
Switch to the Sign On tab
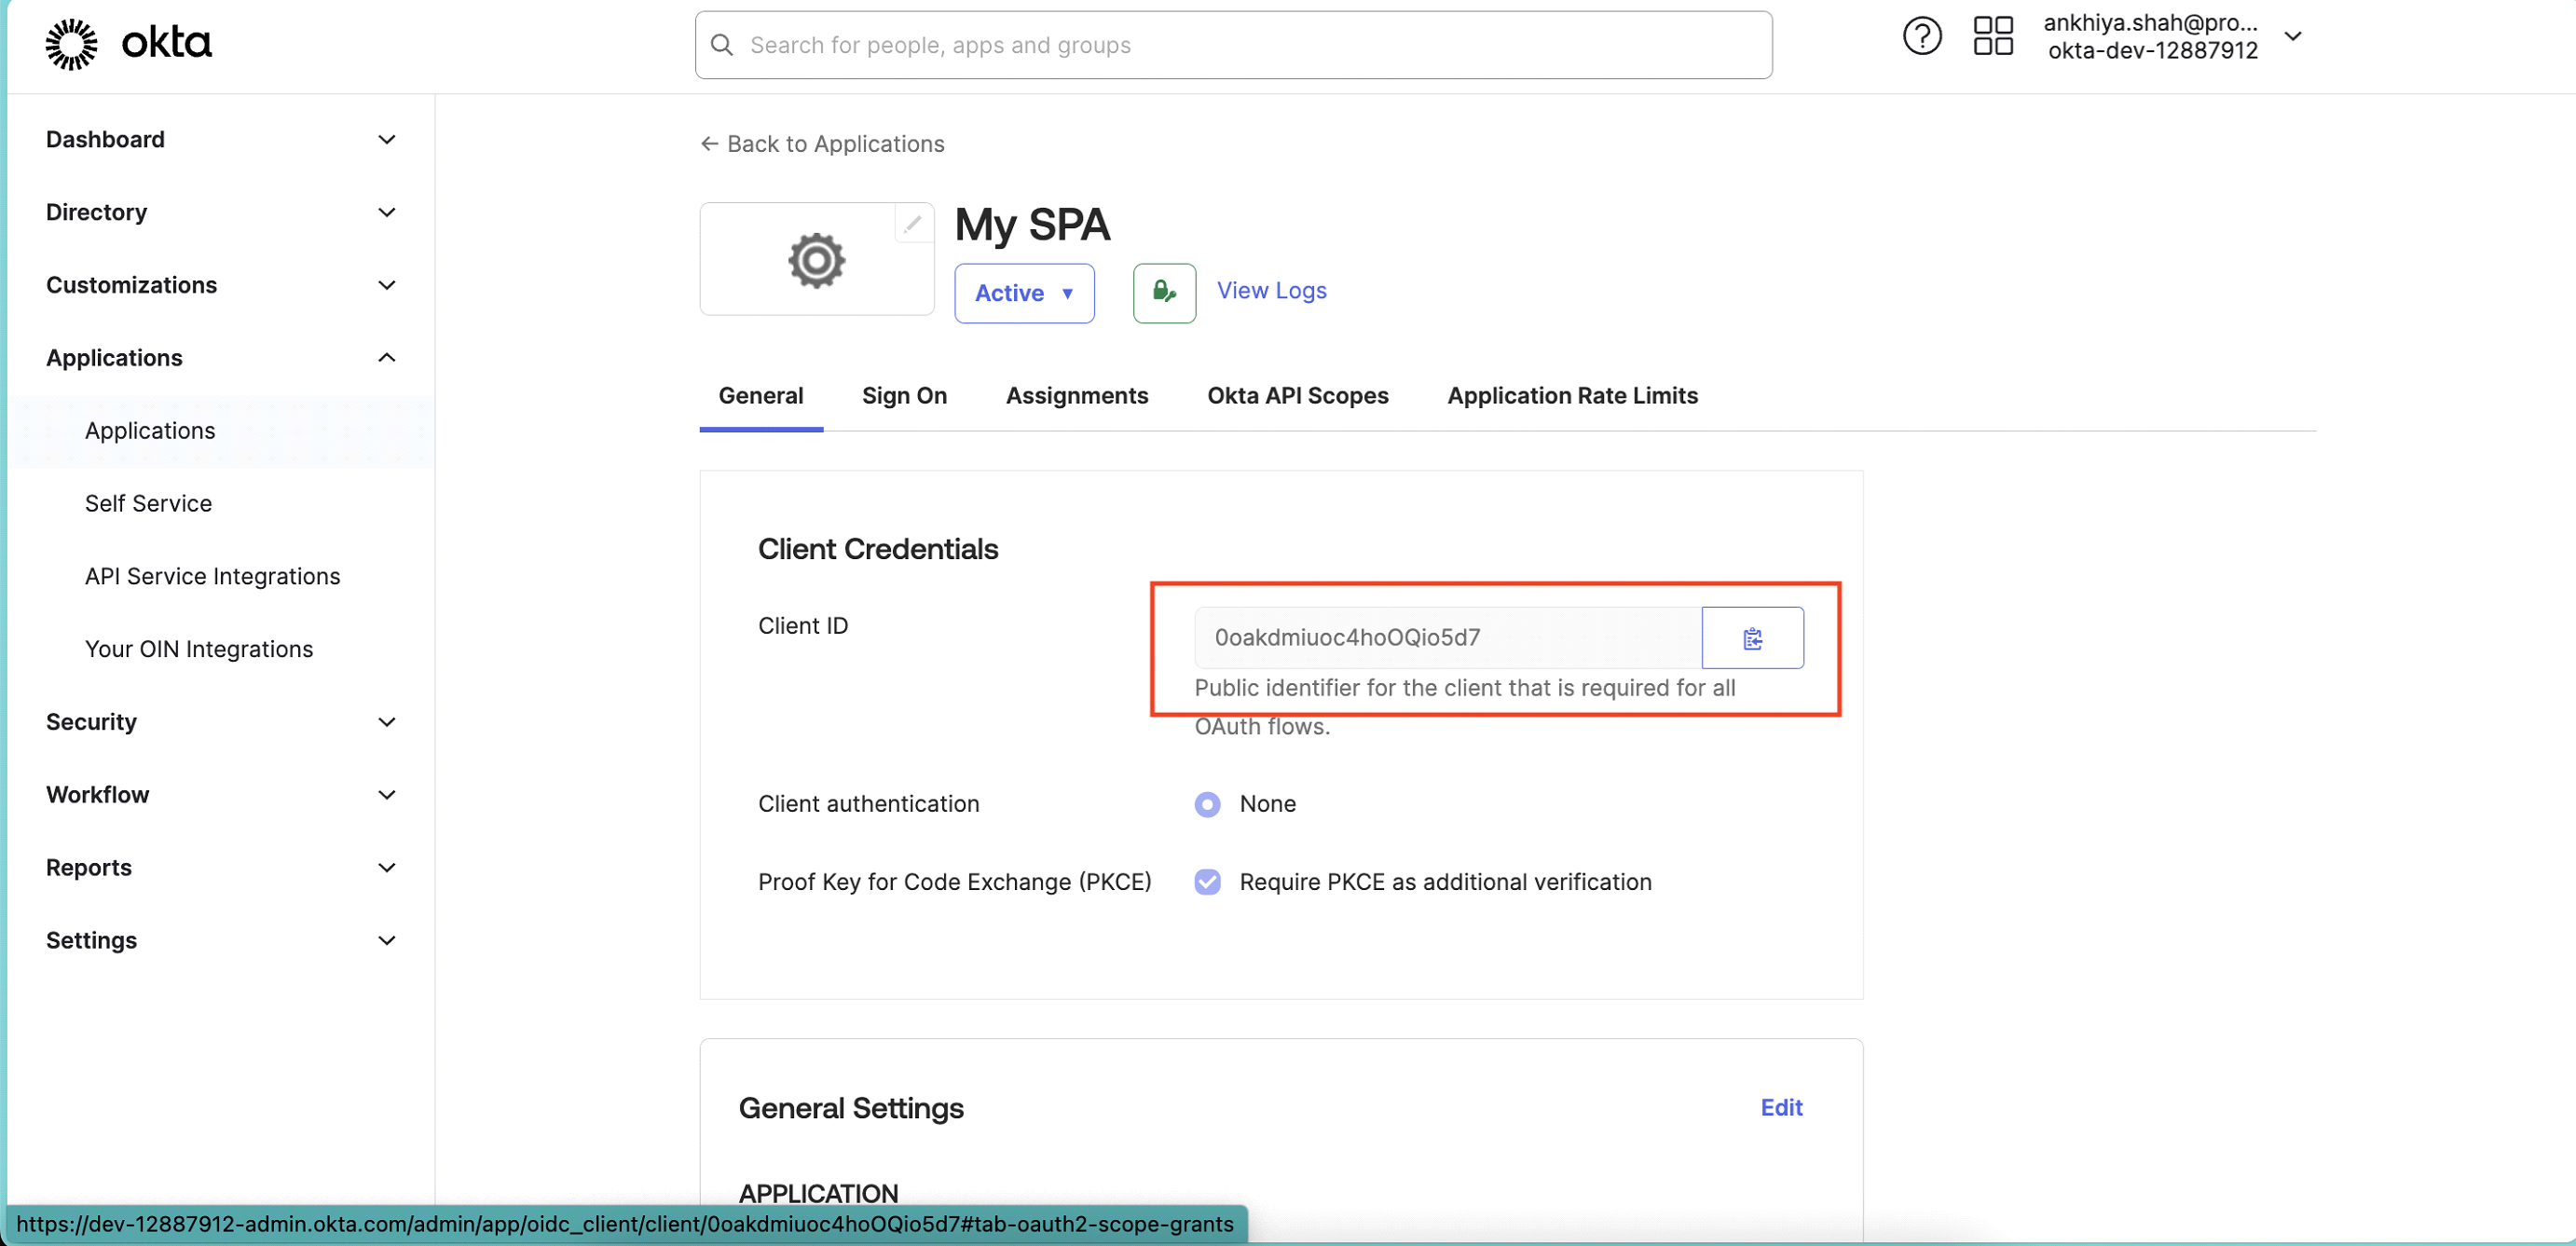tap(904, 396)
